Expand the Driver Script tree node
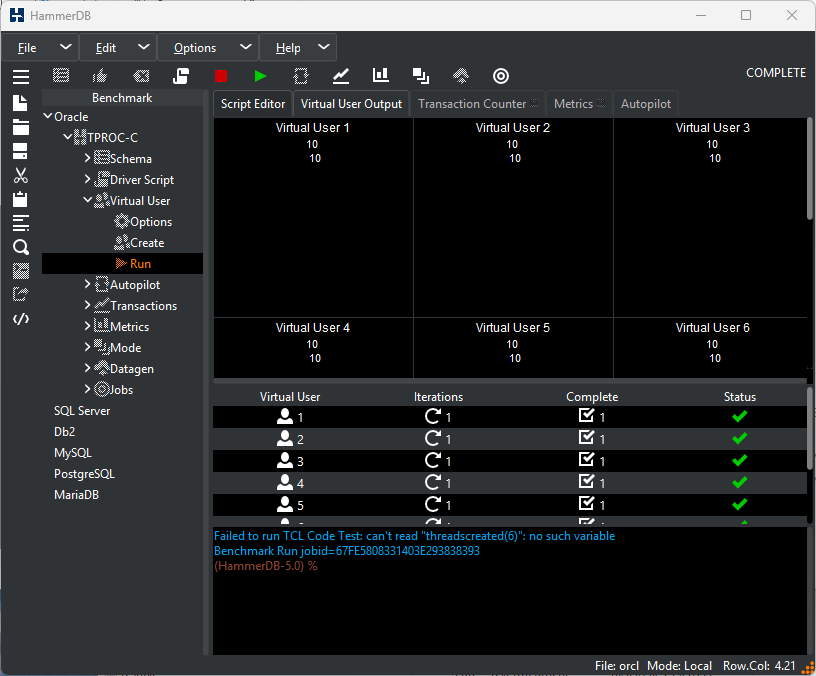Screen dimensions: 816x676 pos(87,178)
